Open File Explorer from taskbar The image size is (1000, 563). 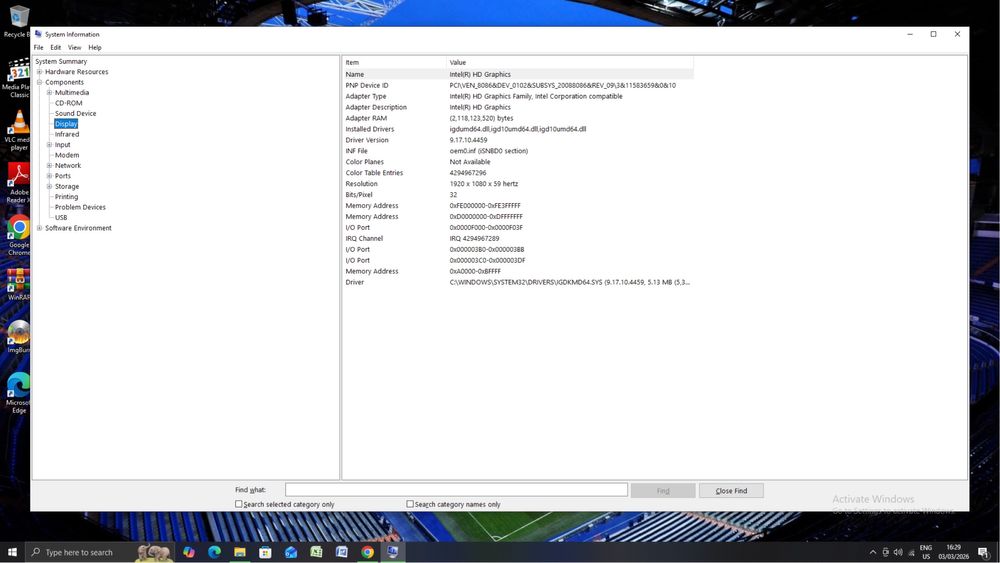(240, 552)
